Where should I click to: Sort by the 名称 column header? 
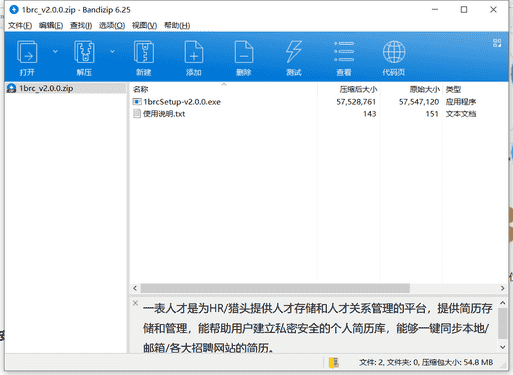pyautogui.click(x=140, y=89)
